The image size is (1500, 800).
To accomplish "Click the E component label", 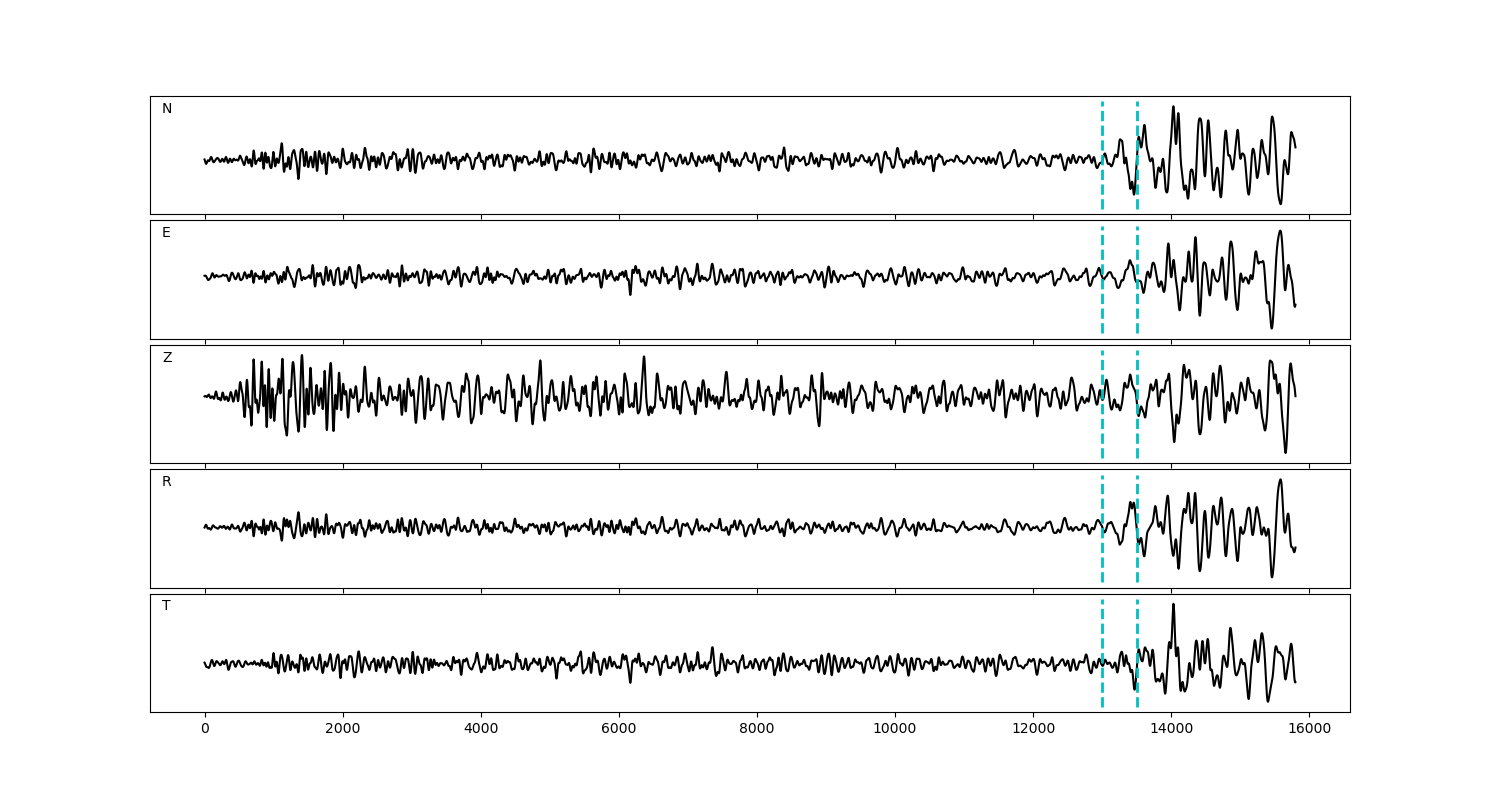I will (x=166, y=233).
